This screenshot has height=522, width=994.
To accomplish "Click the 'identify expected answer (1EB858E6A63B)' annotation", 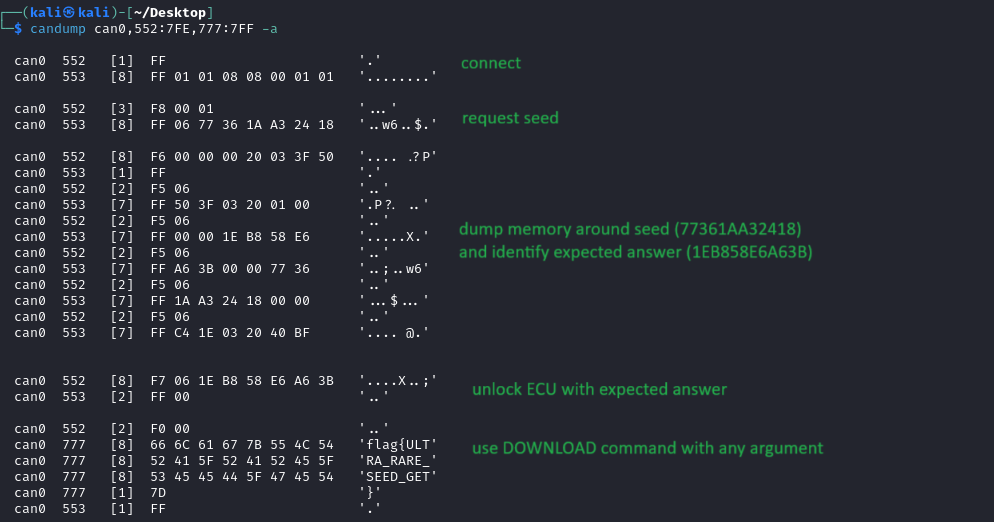I will pyautogui.click(x=635, y=252).
